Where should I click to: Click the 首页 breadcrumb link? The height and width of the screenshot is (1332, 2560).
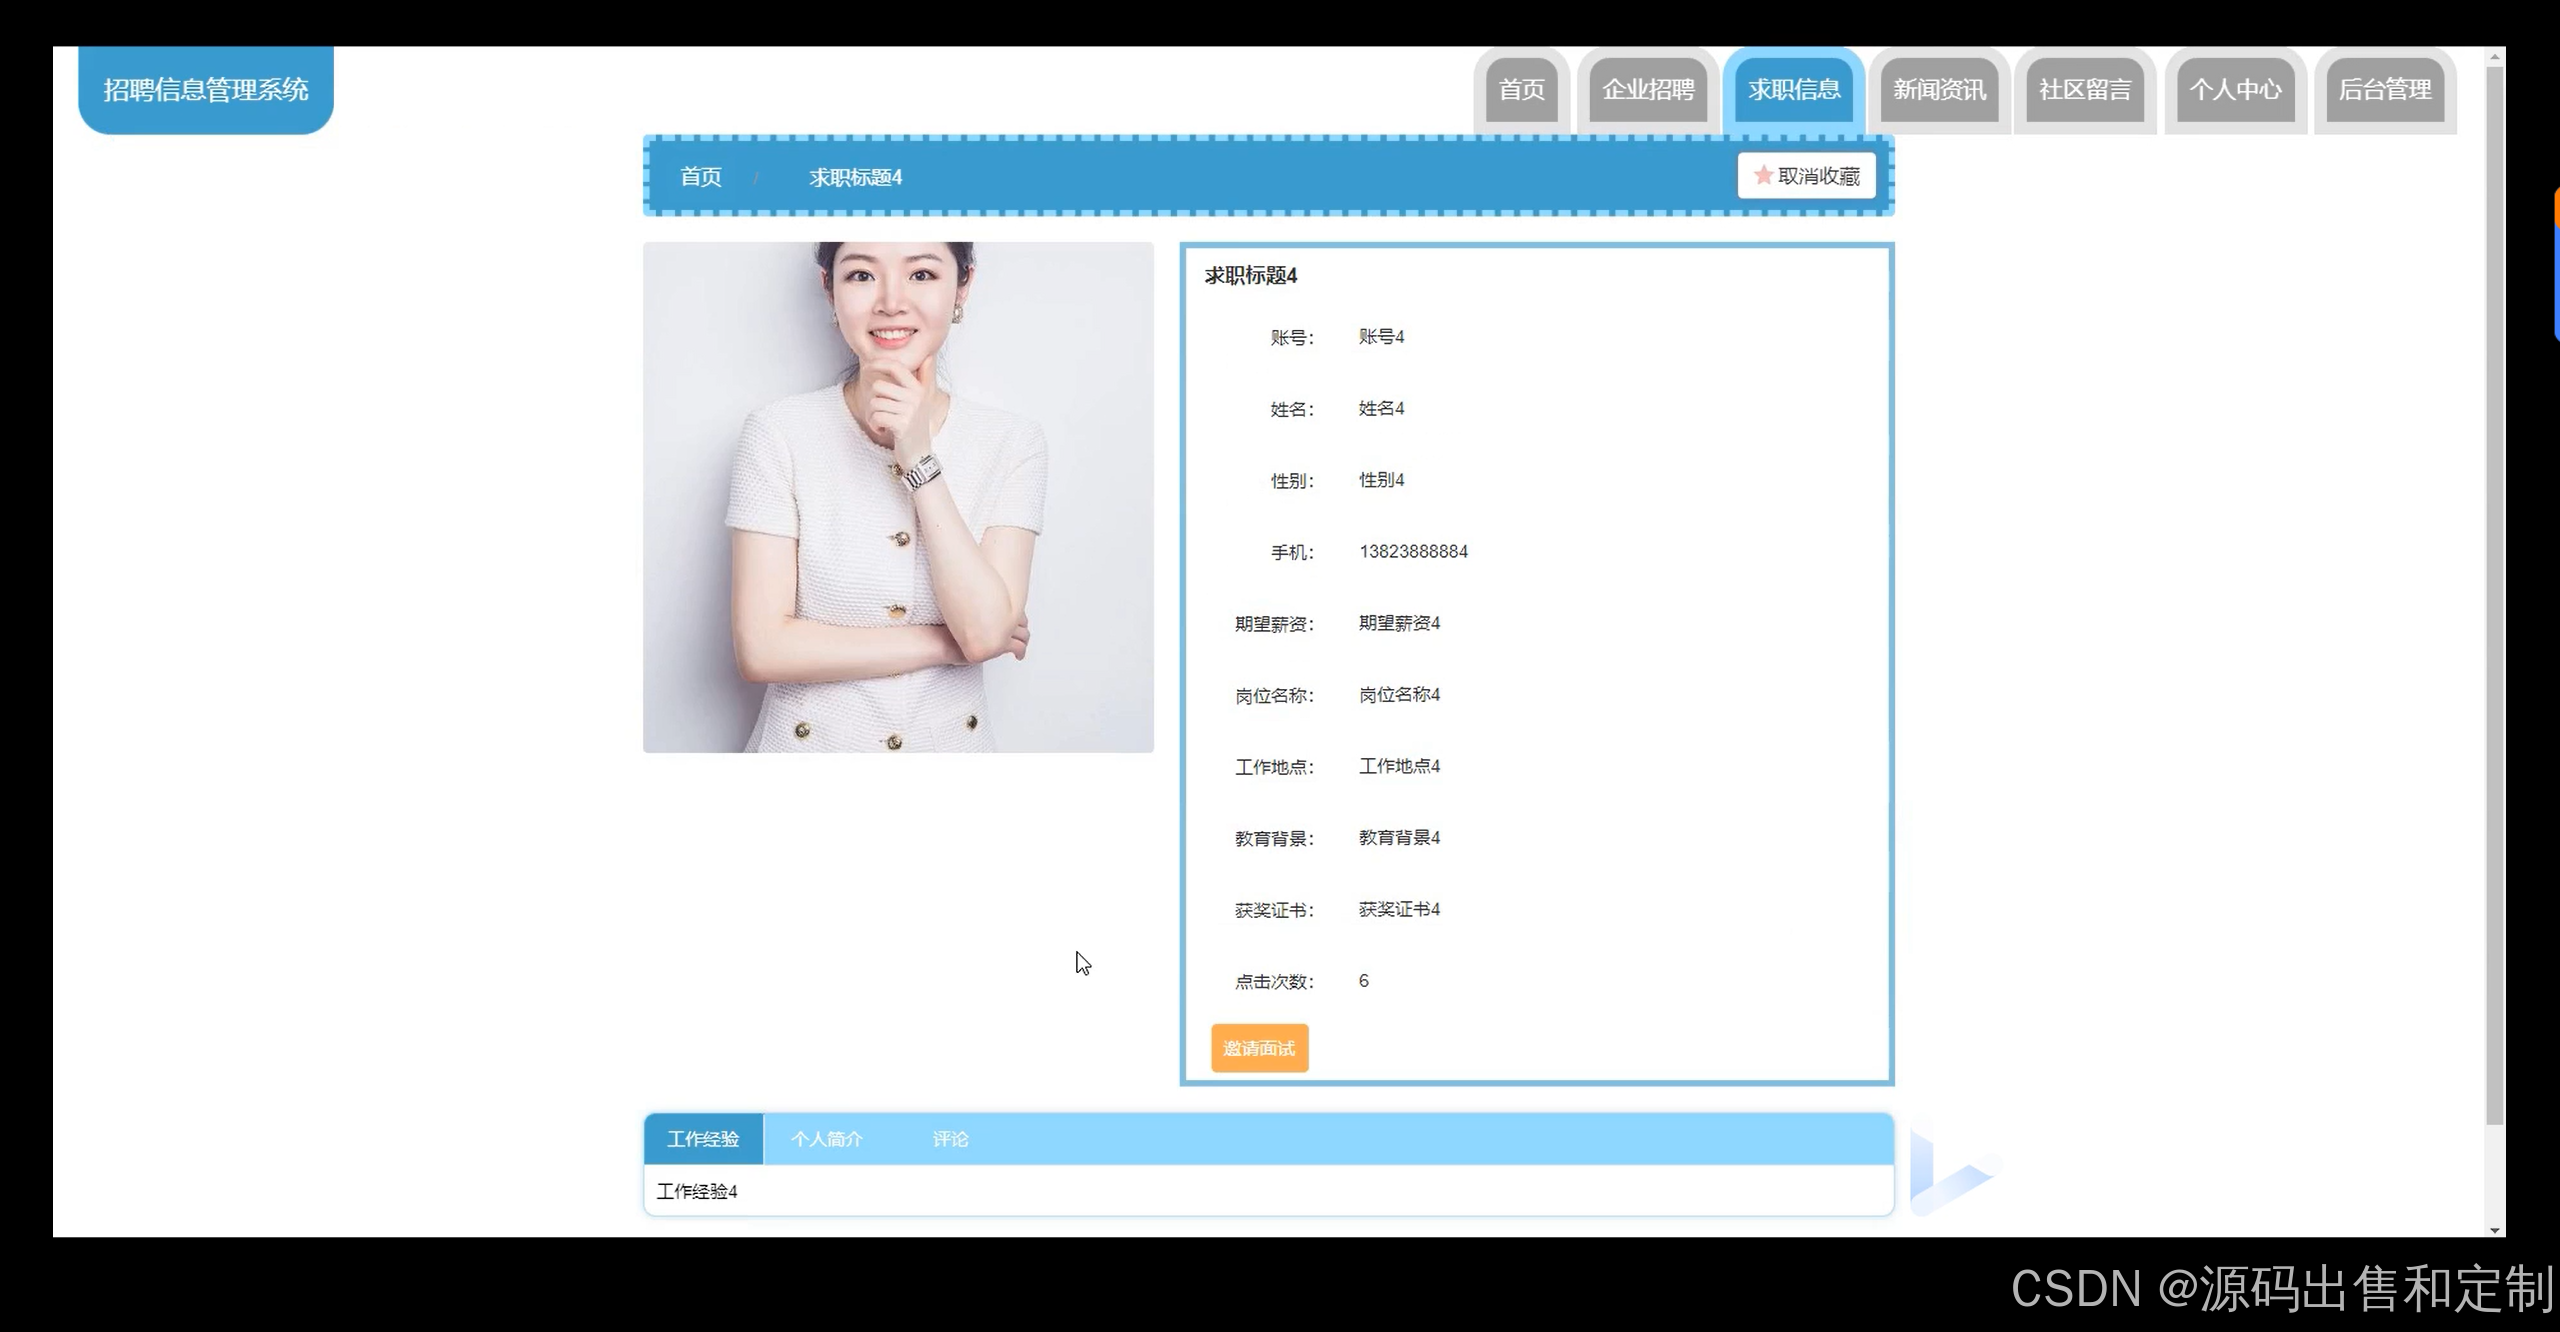(700, 177)
